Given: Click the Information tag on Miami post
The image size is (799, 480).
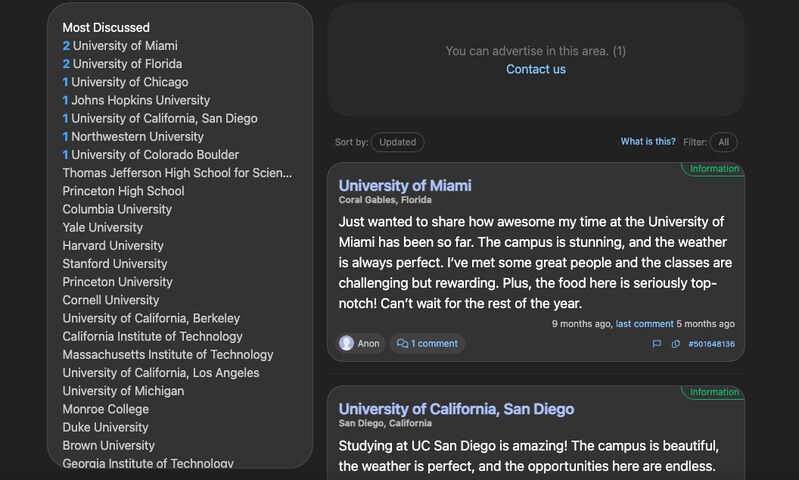Looking at the screenshot, I should tap(714, 169).
